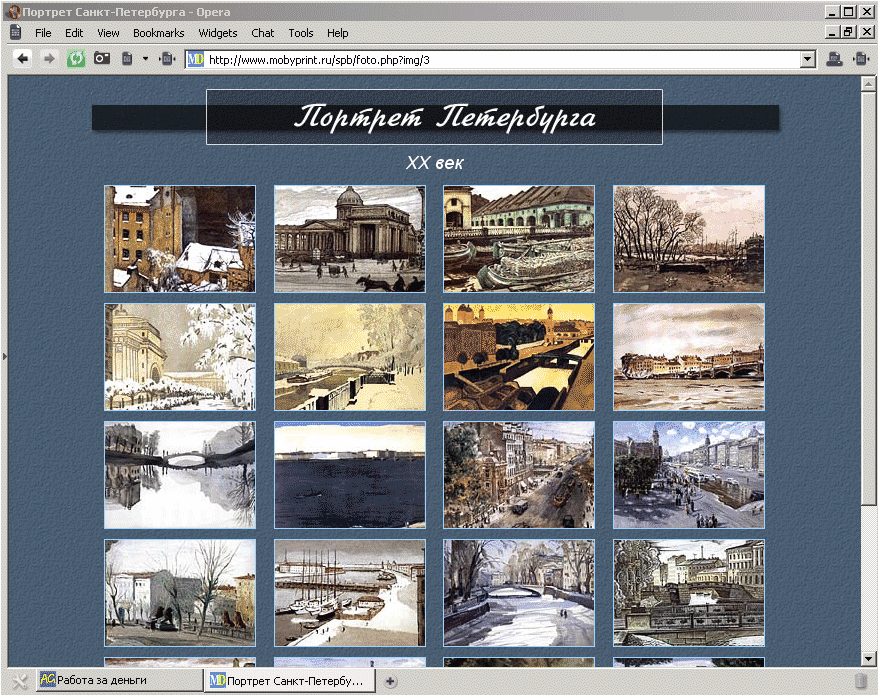
Task: Click the address field showing mobyprint.ru URL
Action: (502, 60)
